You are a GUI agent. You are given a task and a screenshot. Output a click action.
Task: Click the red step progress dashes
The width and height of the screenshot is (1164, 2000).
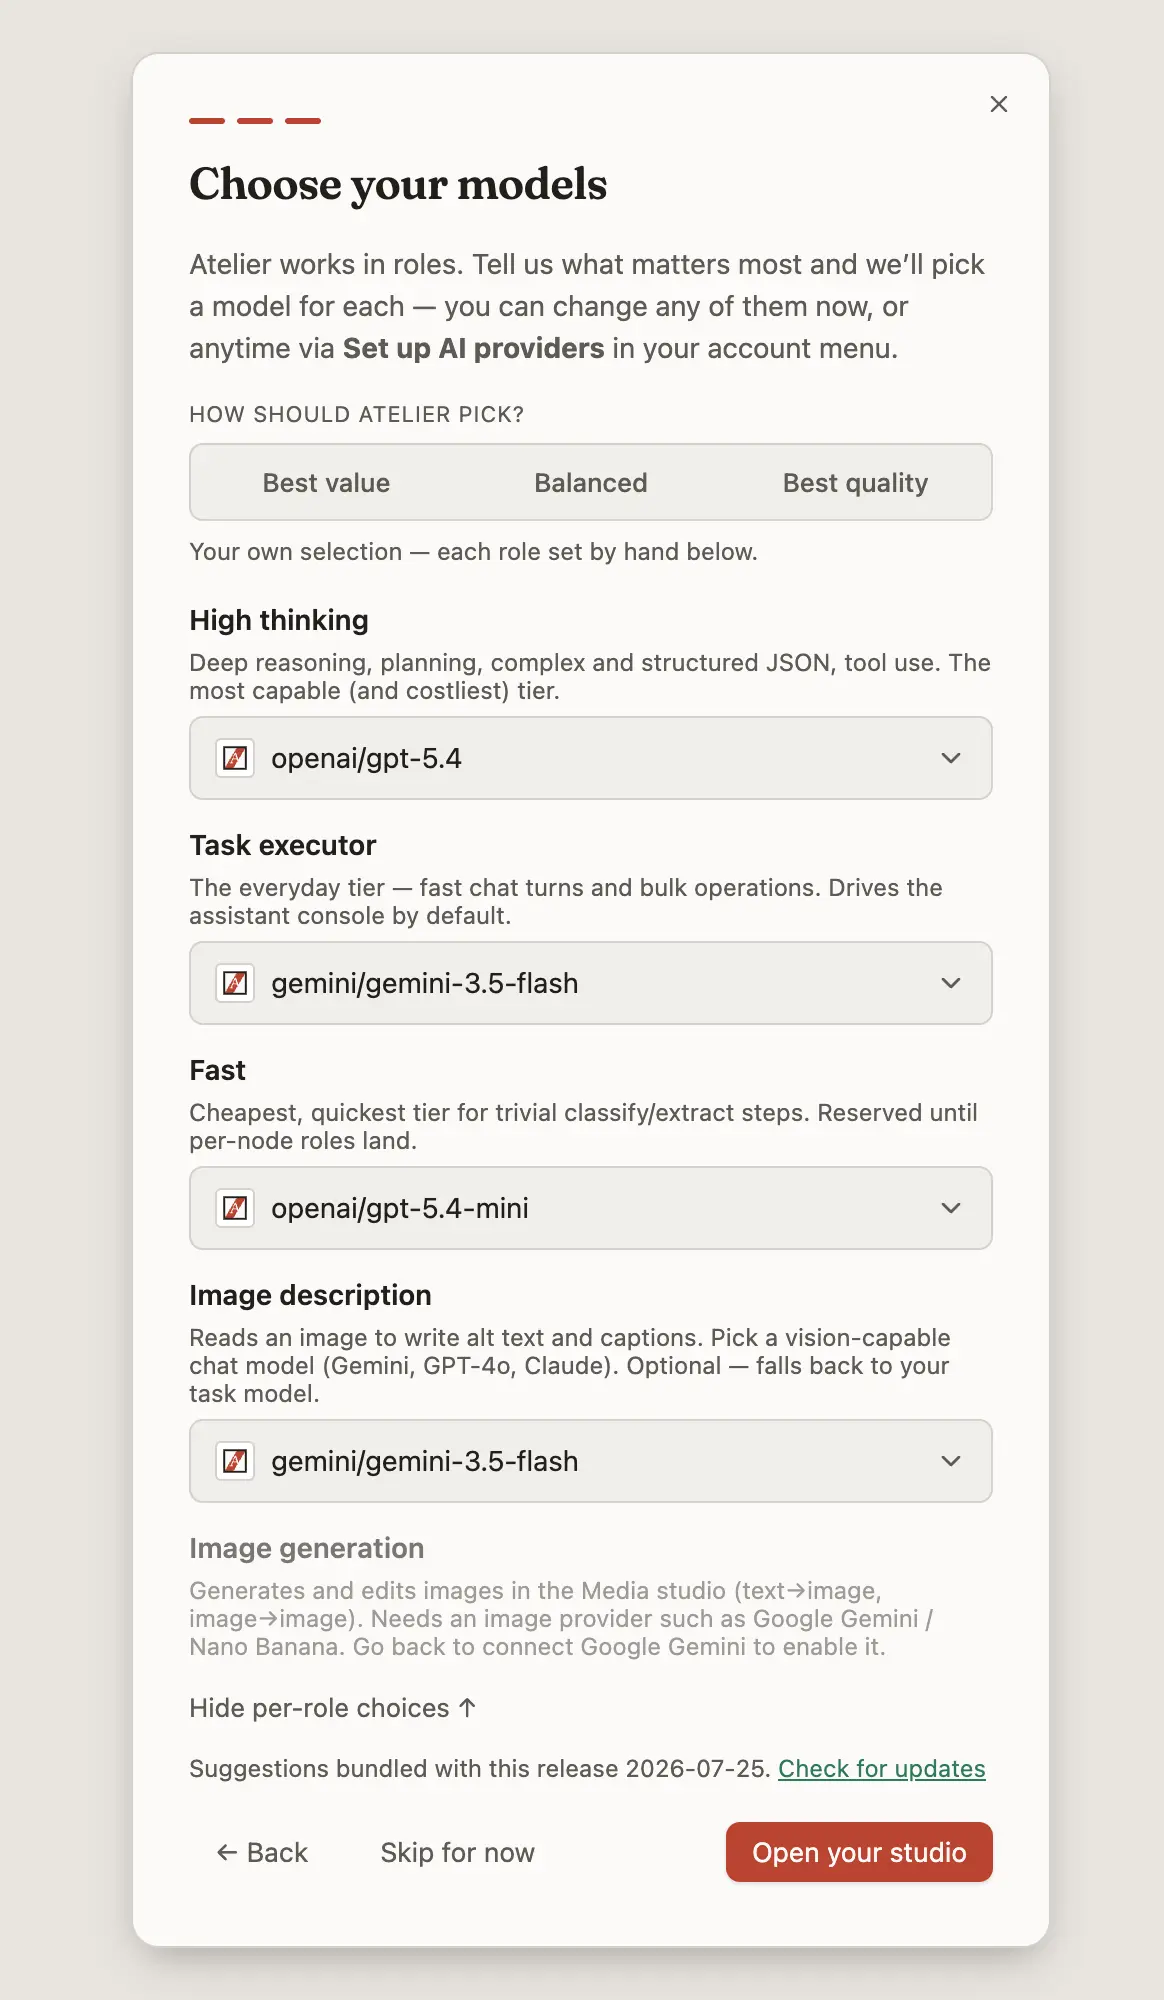click(255, 121)
